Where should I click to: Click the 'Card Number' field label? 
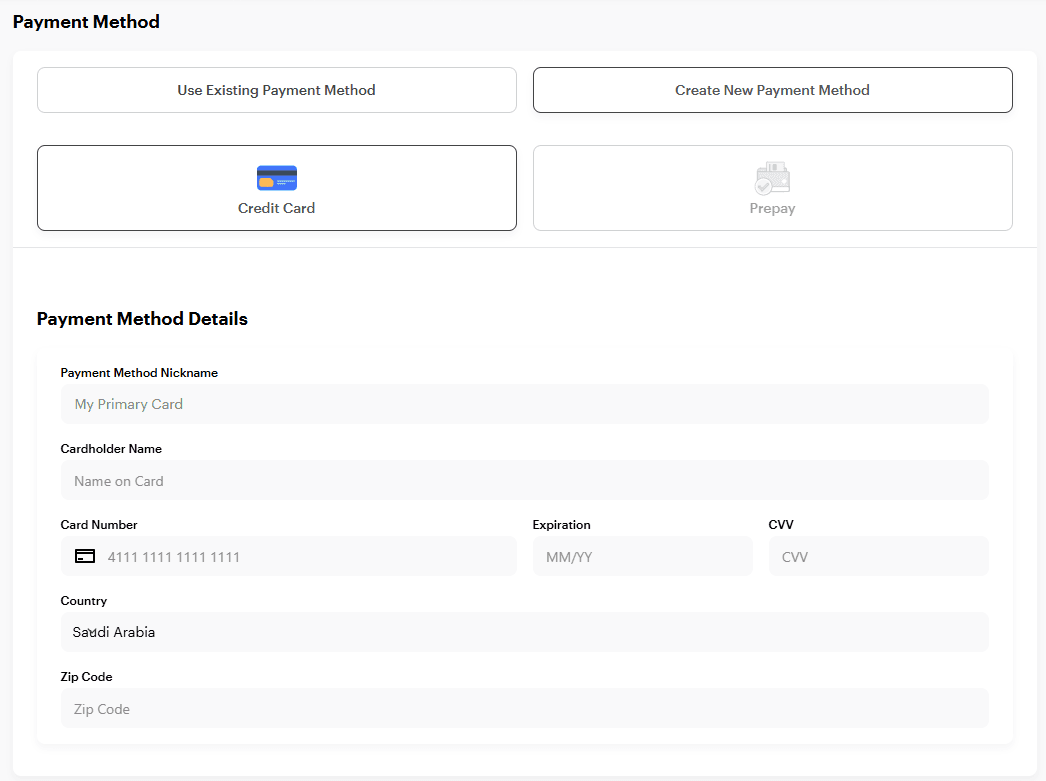tap(99, 525)
